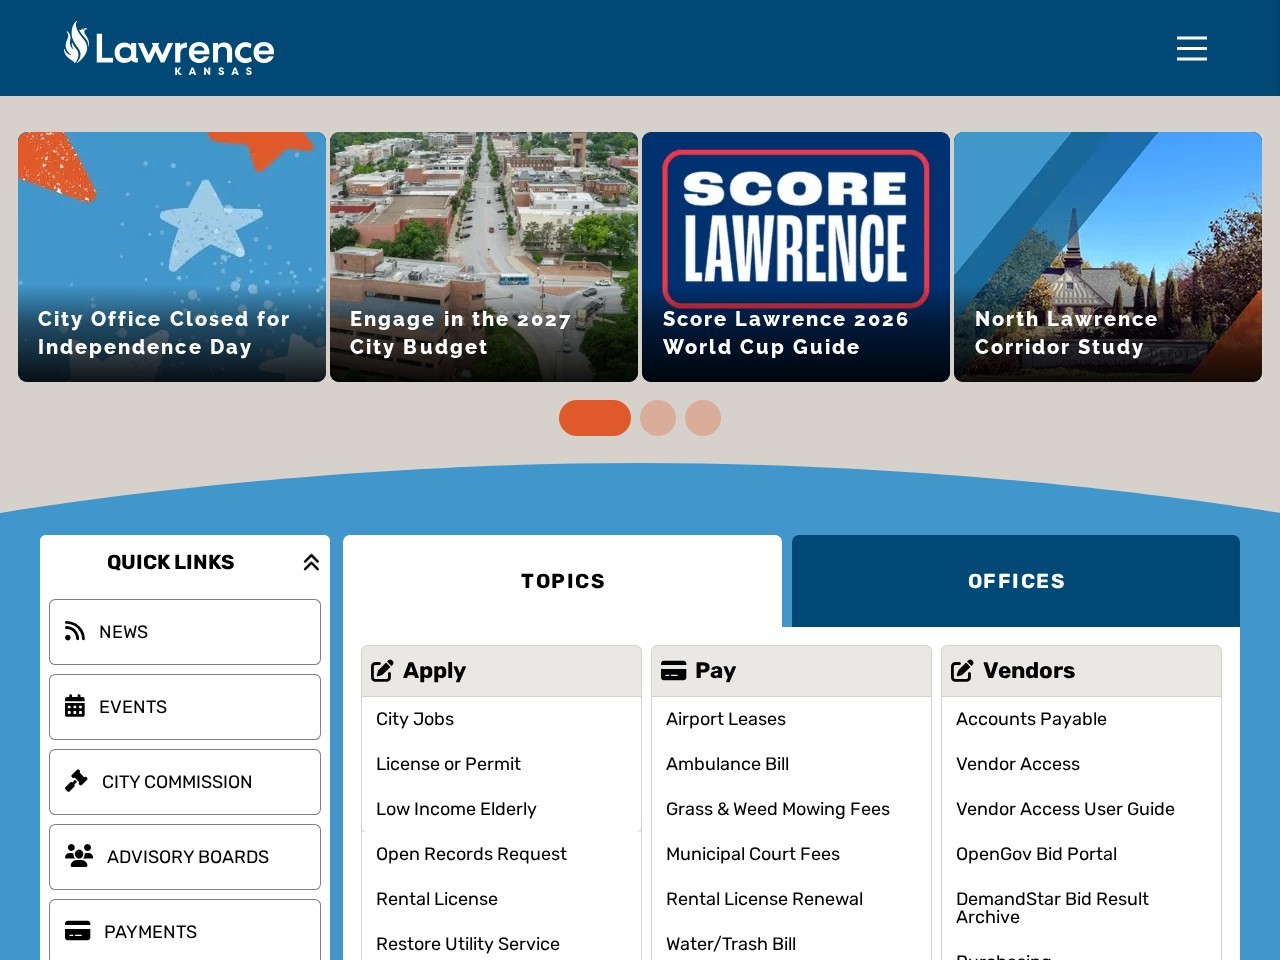Open the News quick link
Viewport: 1280px width, 960px height.
click(x=185, y=632)
